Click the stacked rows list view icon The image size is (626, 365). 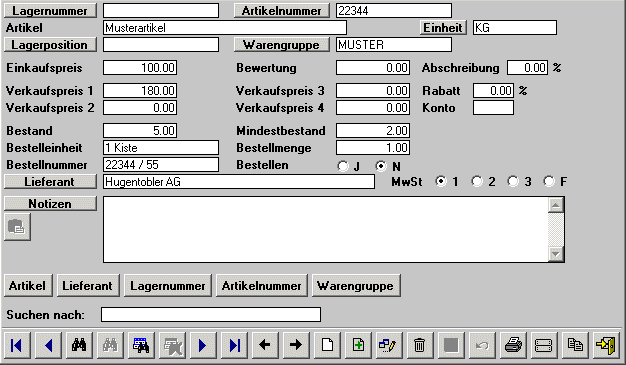click(544, 345)
